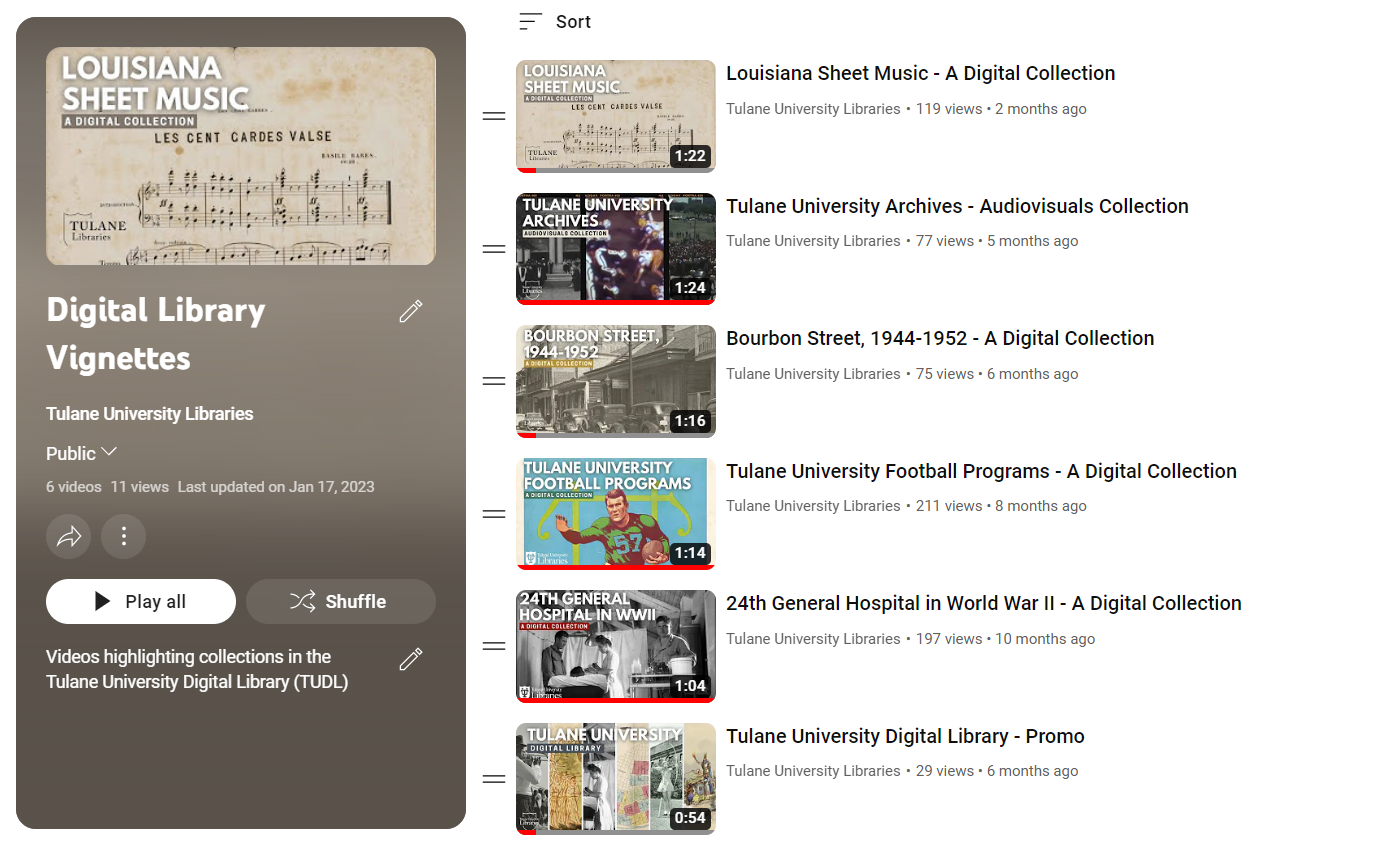
Task: Click the Tulane University Football Programs thumbnail
Action: pos(616,514)
